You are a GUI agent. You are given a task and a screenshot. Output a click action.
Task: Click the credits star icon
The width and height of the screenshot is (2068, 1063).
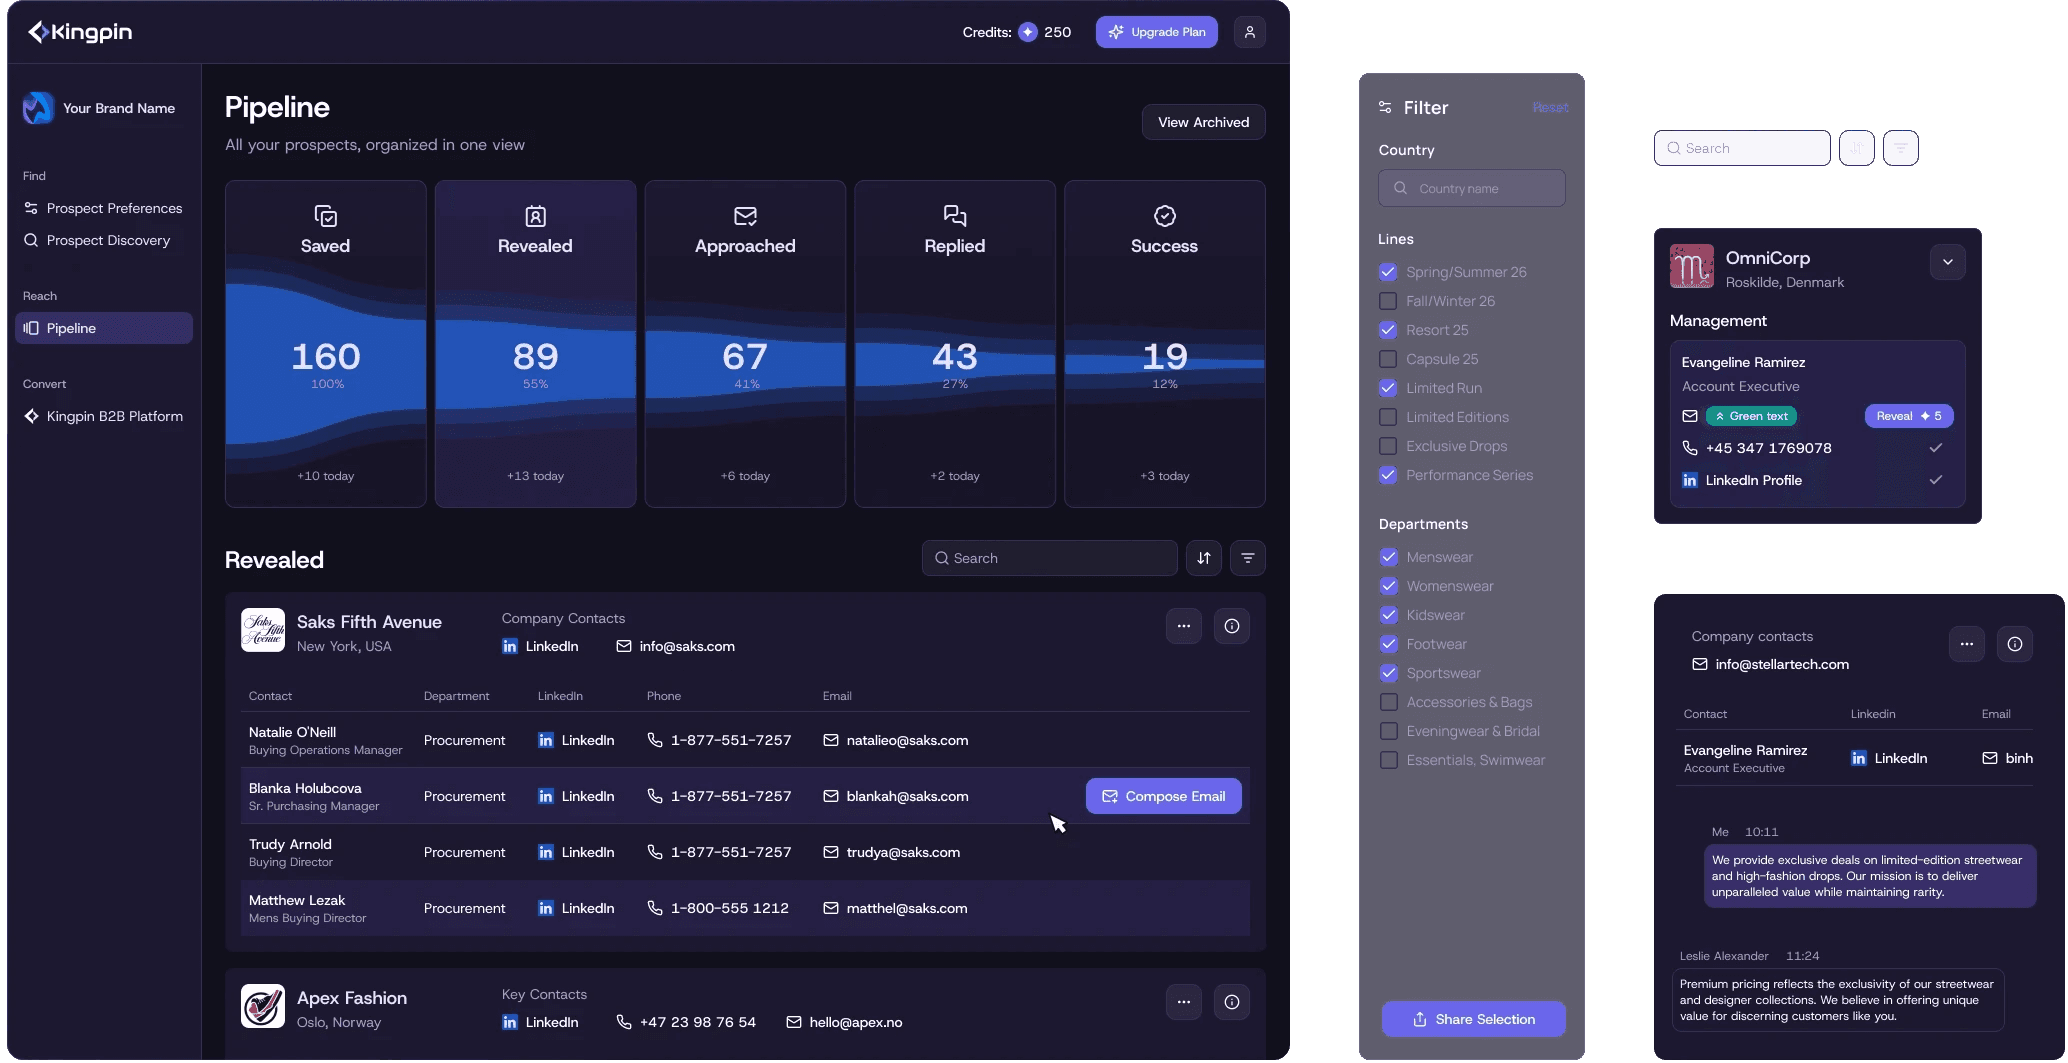[1028, 32]
